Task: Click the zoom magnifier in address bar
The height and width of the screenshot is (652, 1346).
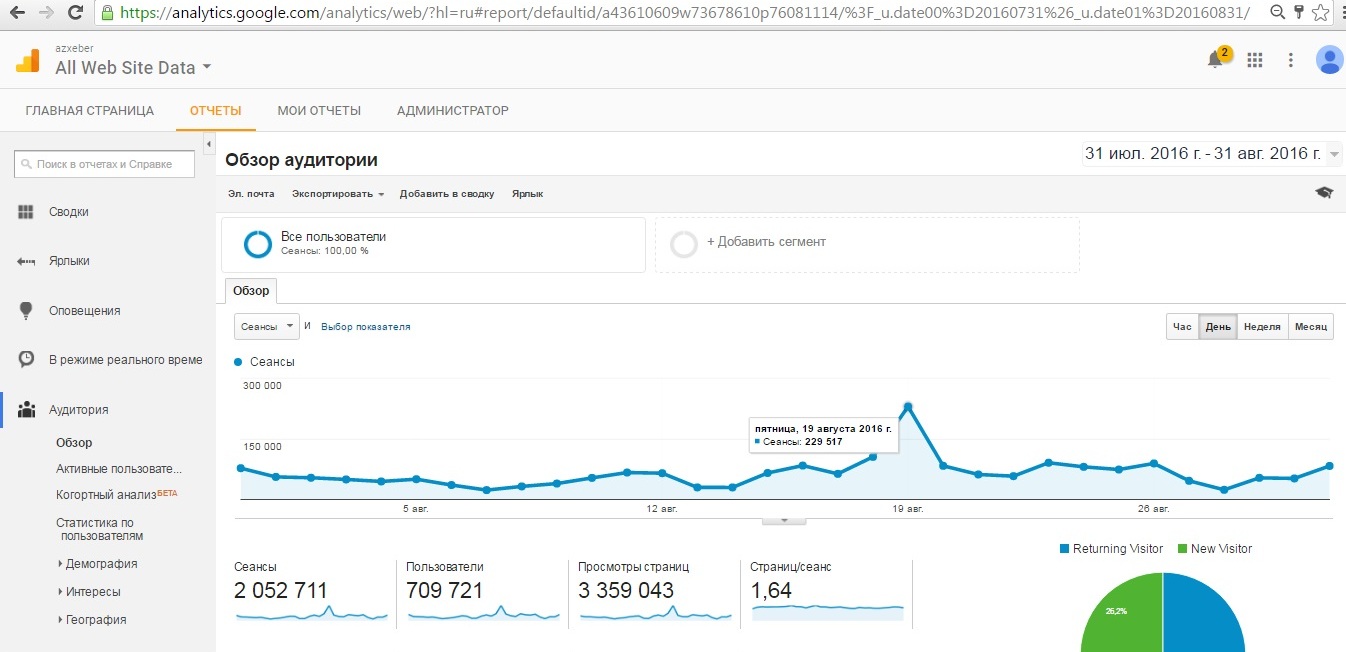Action: (1277, 13)
